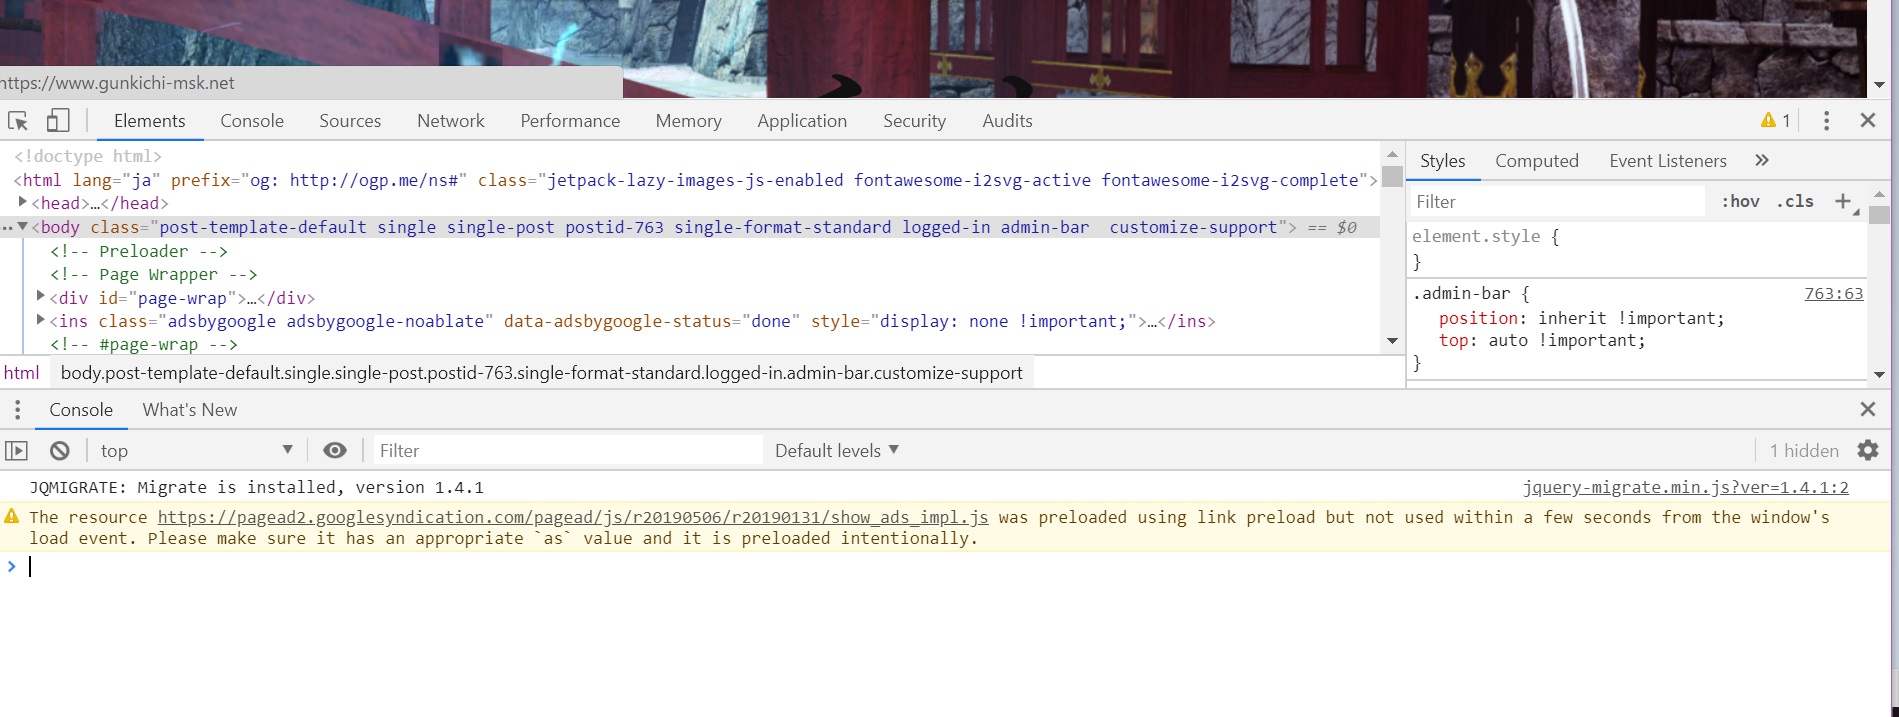Open the Default levels dropdown
This screenshot has width=1899, height=717.
click(x=837, y=451)
